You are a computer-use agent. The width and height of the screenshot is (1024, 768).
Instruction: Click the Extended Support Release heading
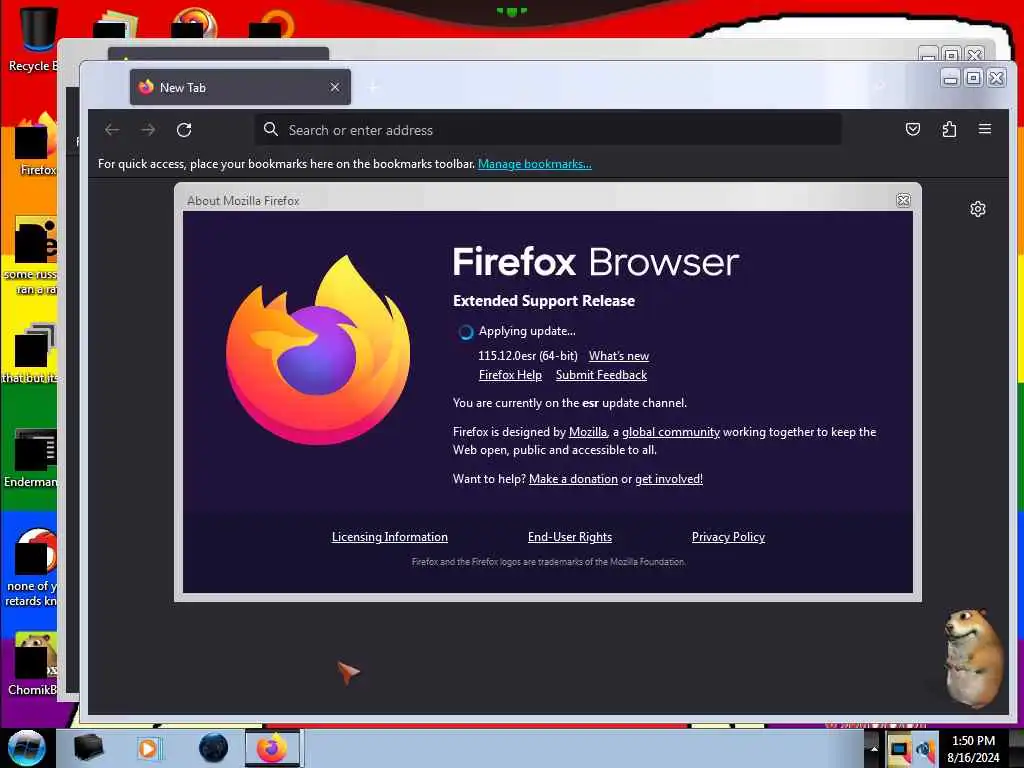tap(544, 301)
